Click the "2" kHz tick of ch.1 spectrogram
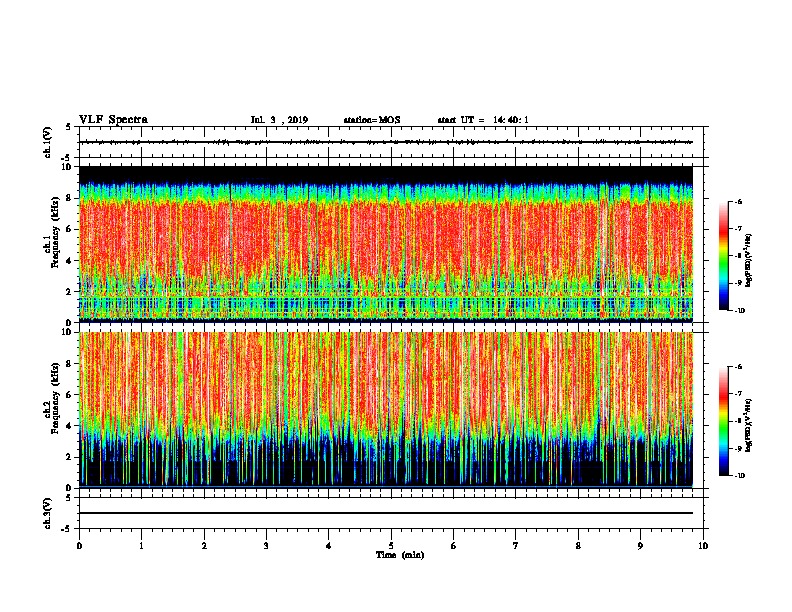Image resolution: width=792 pixels, height=612 pixels. coord(70,291)
